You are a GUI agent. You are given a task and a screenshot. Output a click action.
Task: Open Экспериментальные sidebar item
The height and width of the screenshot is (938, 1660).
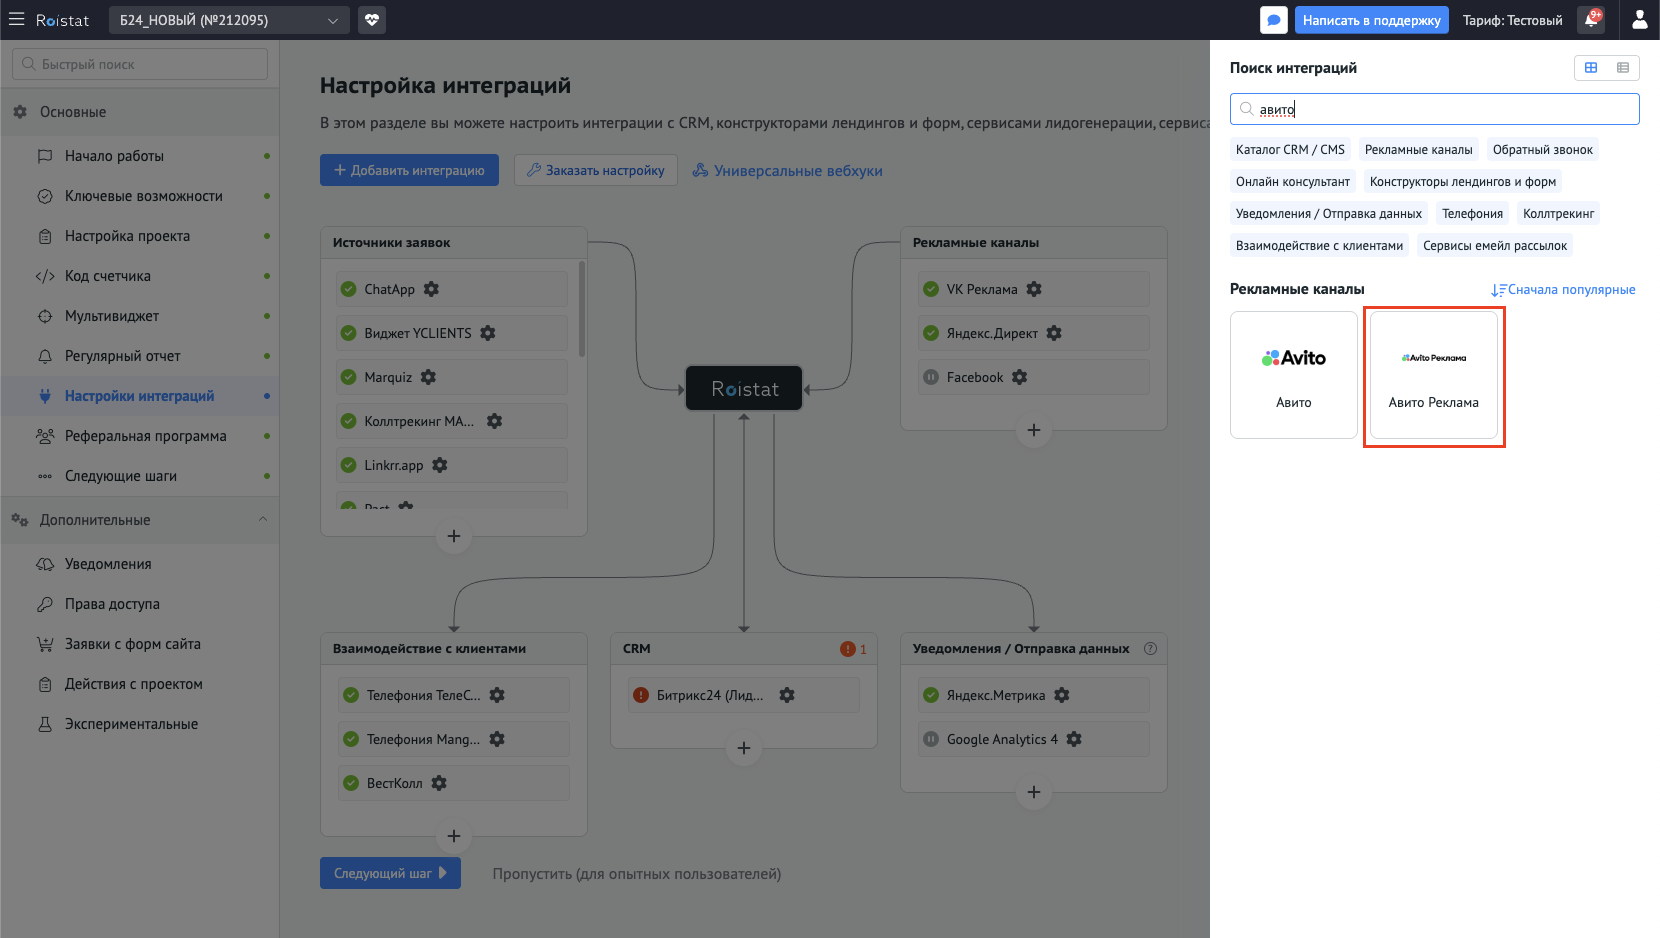click(x=140, y=724)
